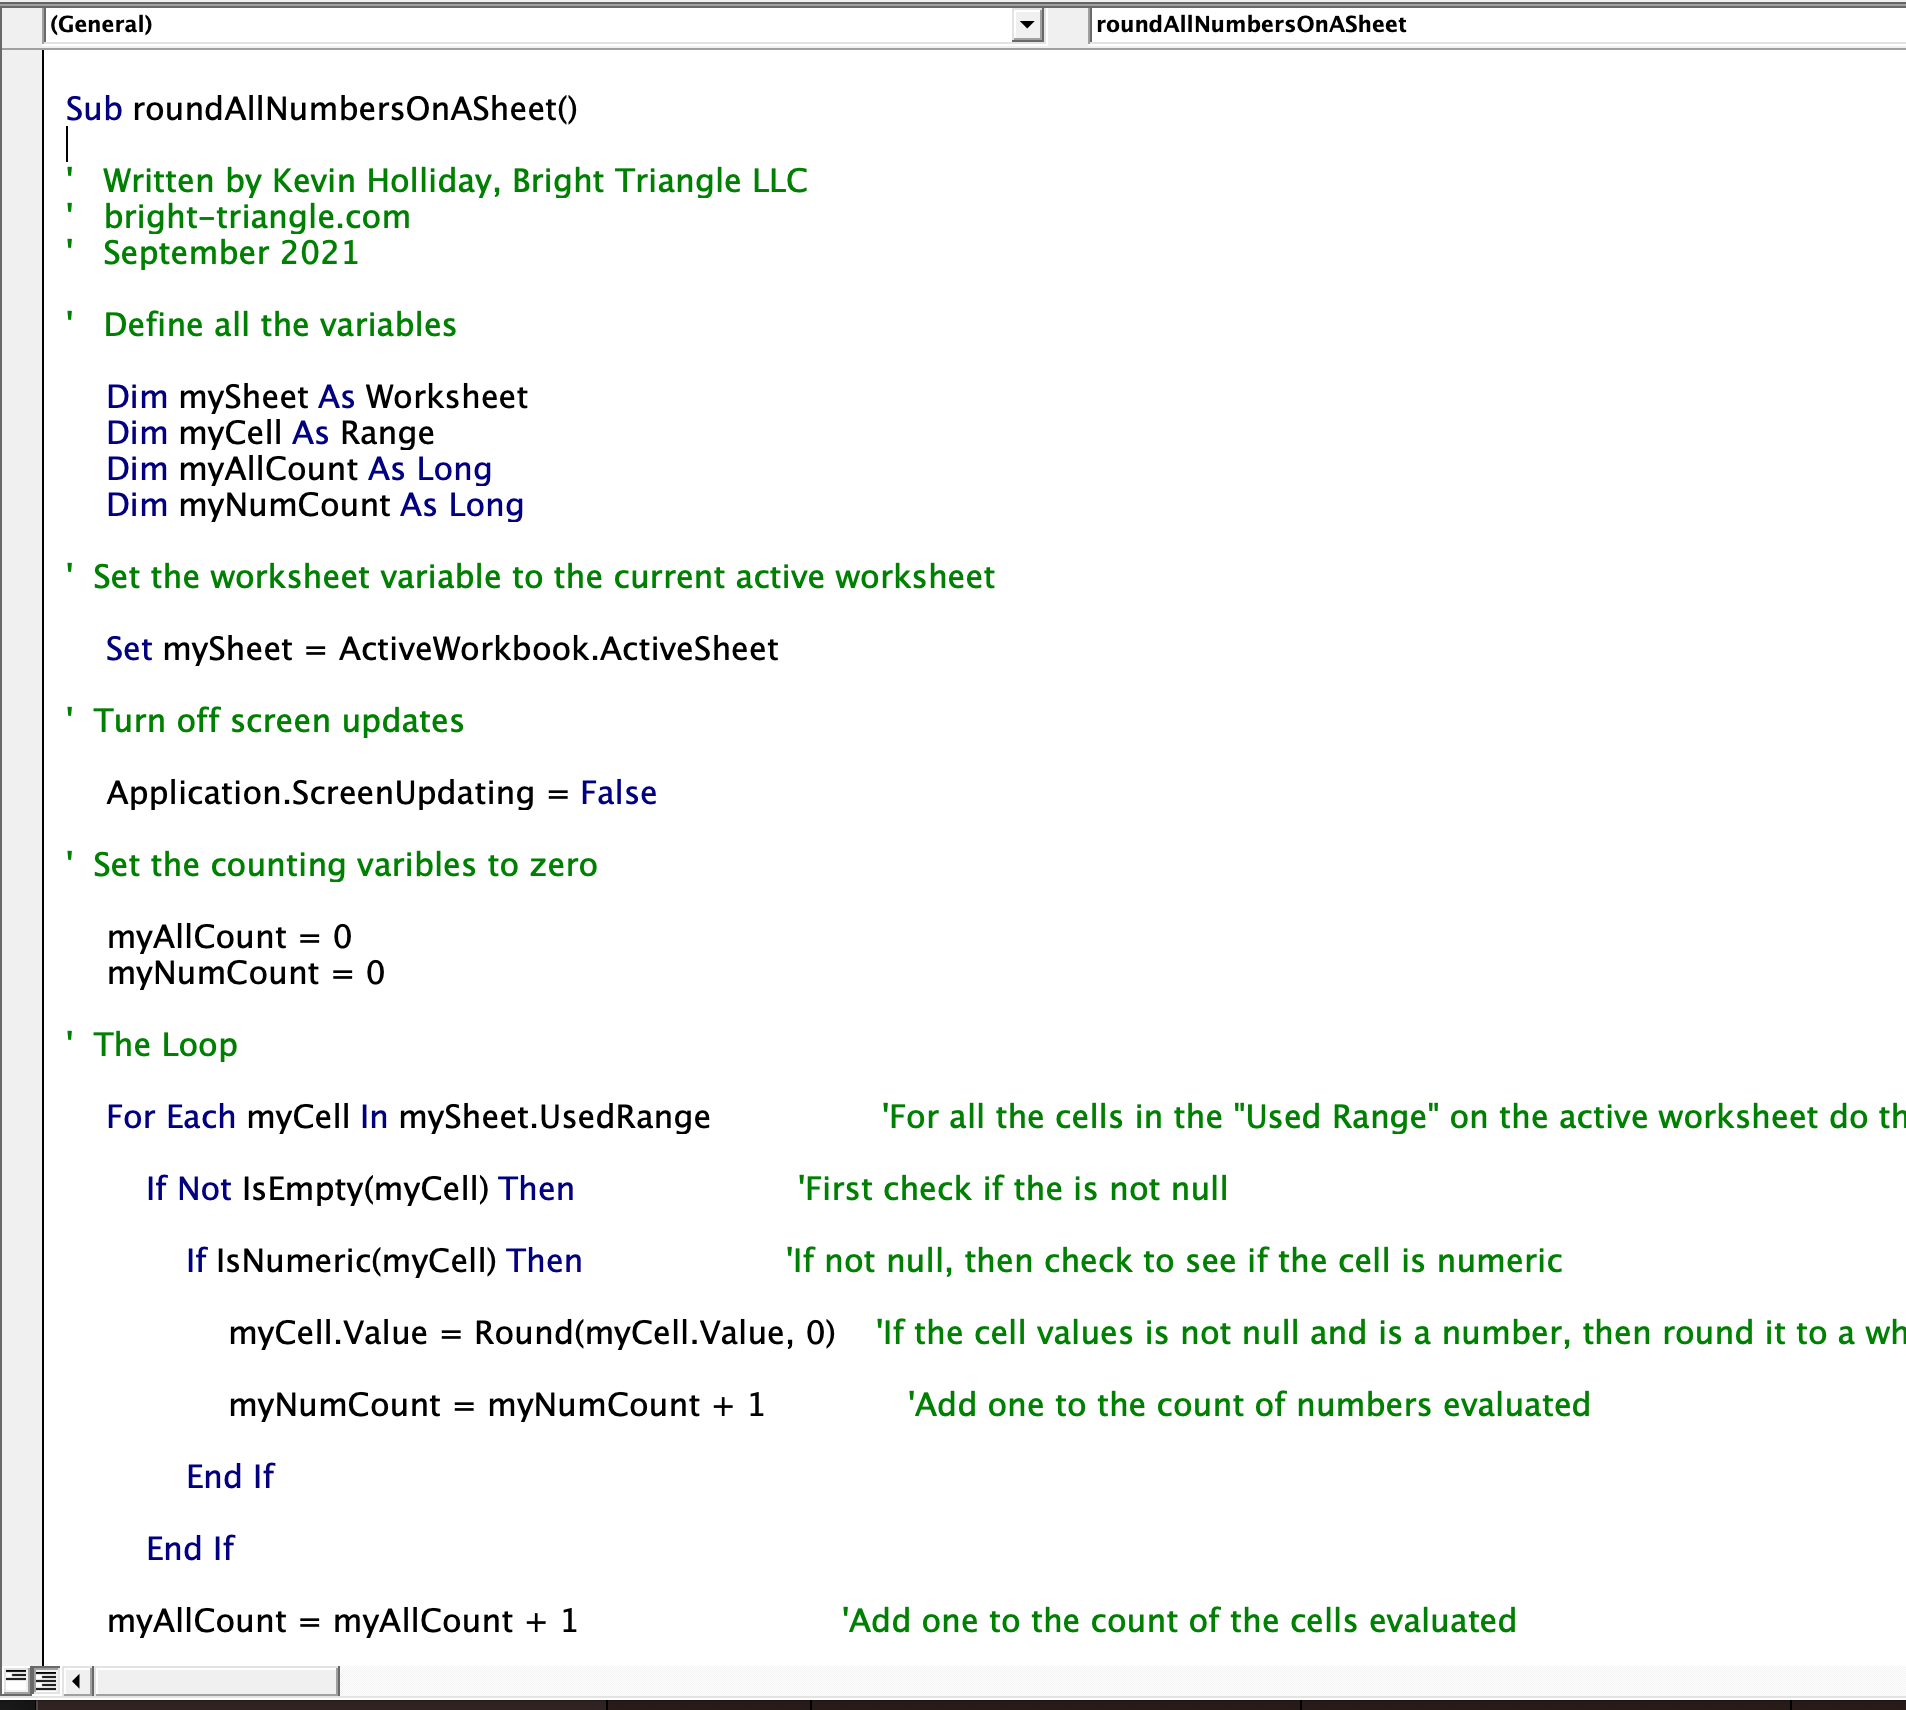Click the line 'myNumCount = myNumCount + 1'
Image resolution: width=1906 pixels, height=1710 pixels.
pyautogui.click(x=497, y=1405)
